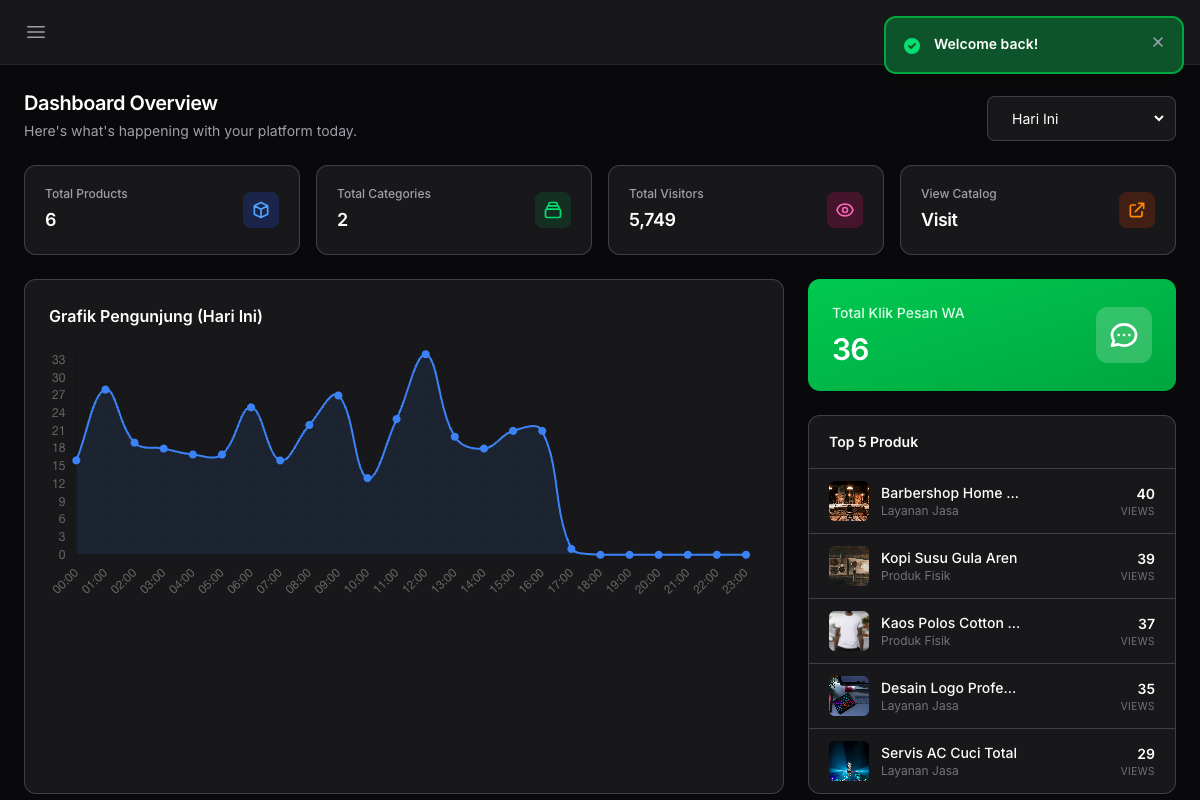
Task: Dismiss the Welcome back notification
Action: pyautogui.click(x=1158, y=42)
